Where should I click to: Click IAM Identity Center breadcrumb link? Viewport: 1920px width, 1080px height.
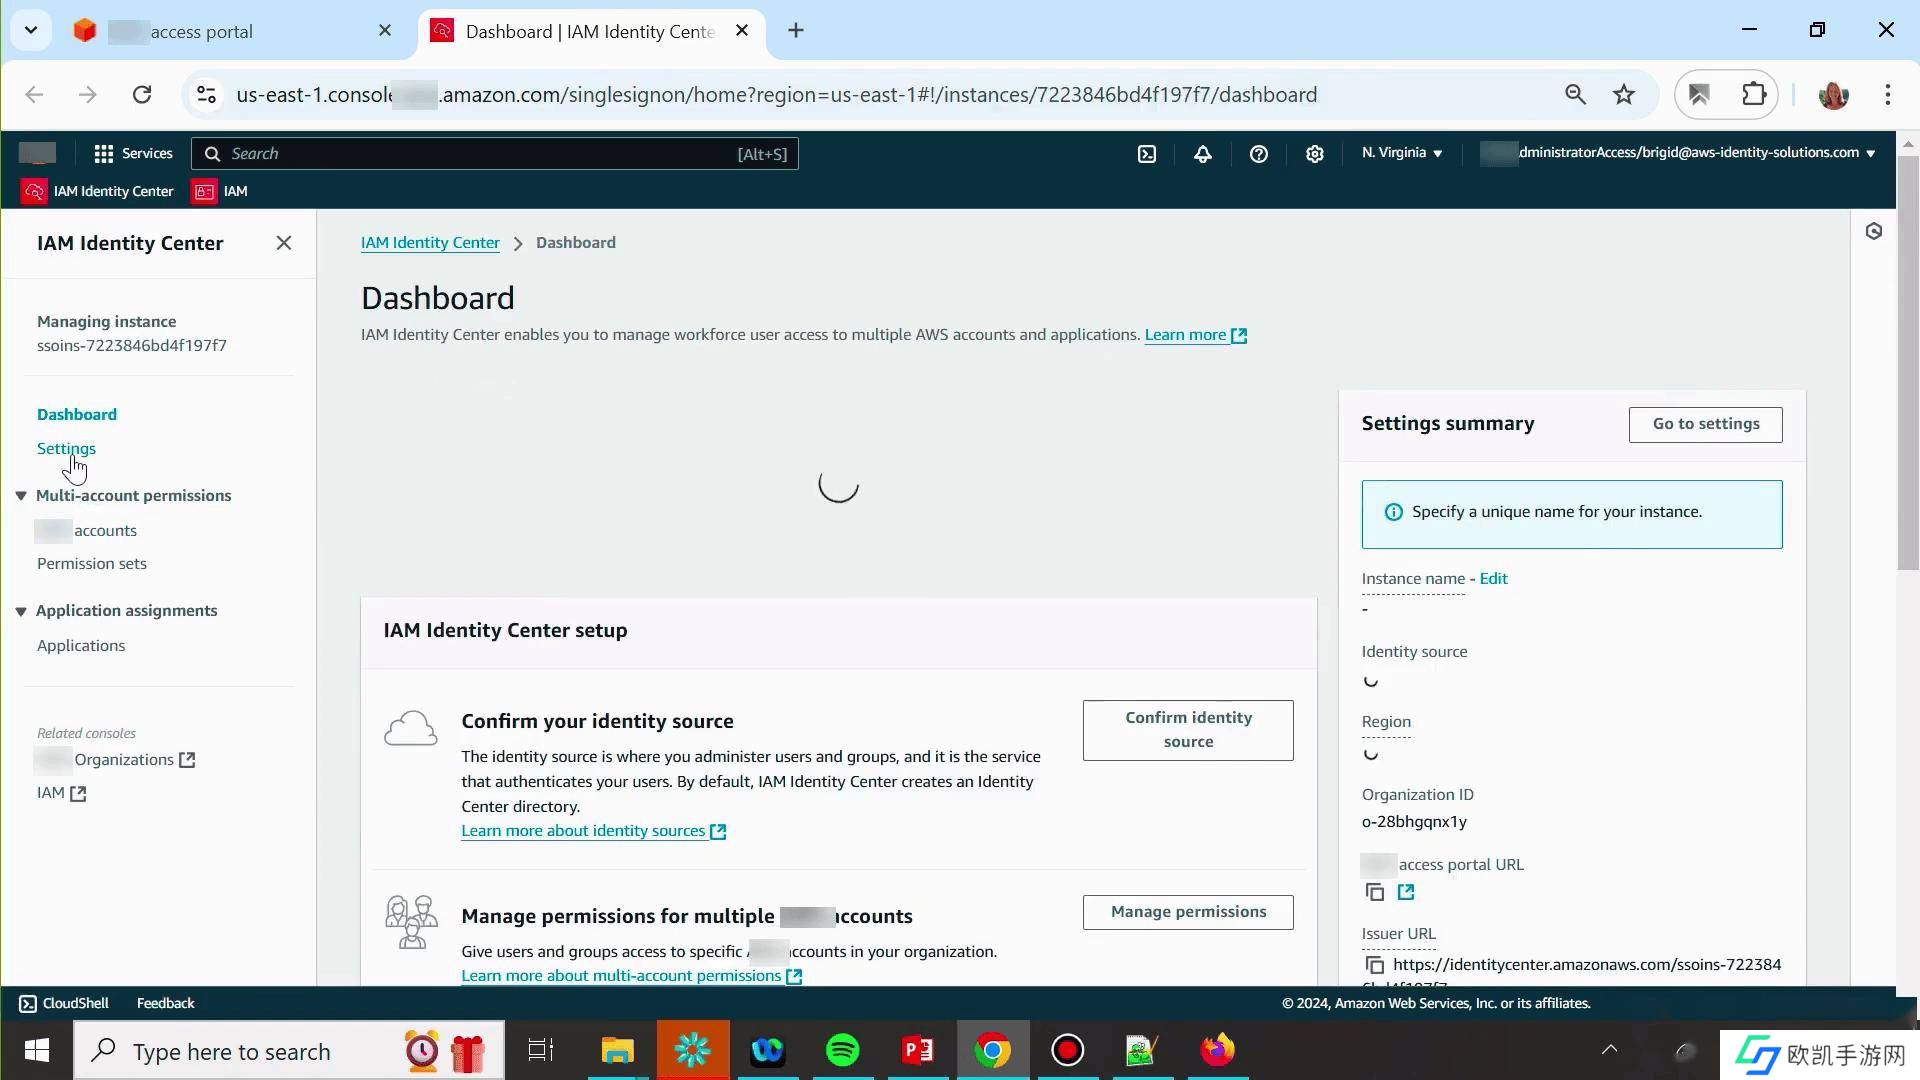[x=430, y=242]
